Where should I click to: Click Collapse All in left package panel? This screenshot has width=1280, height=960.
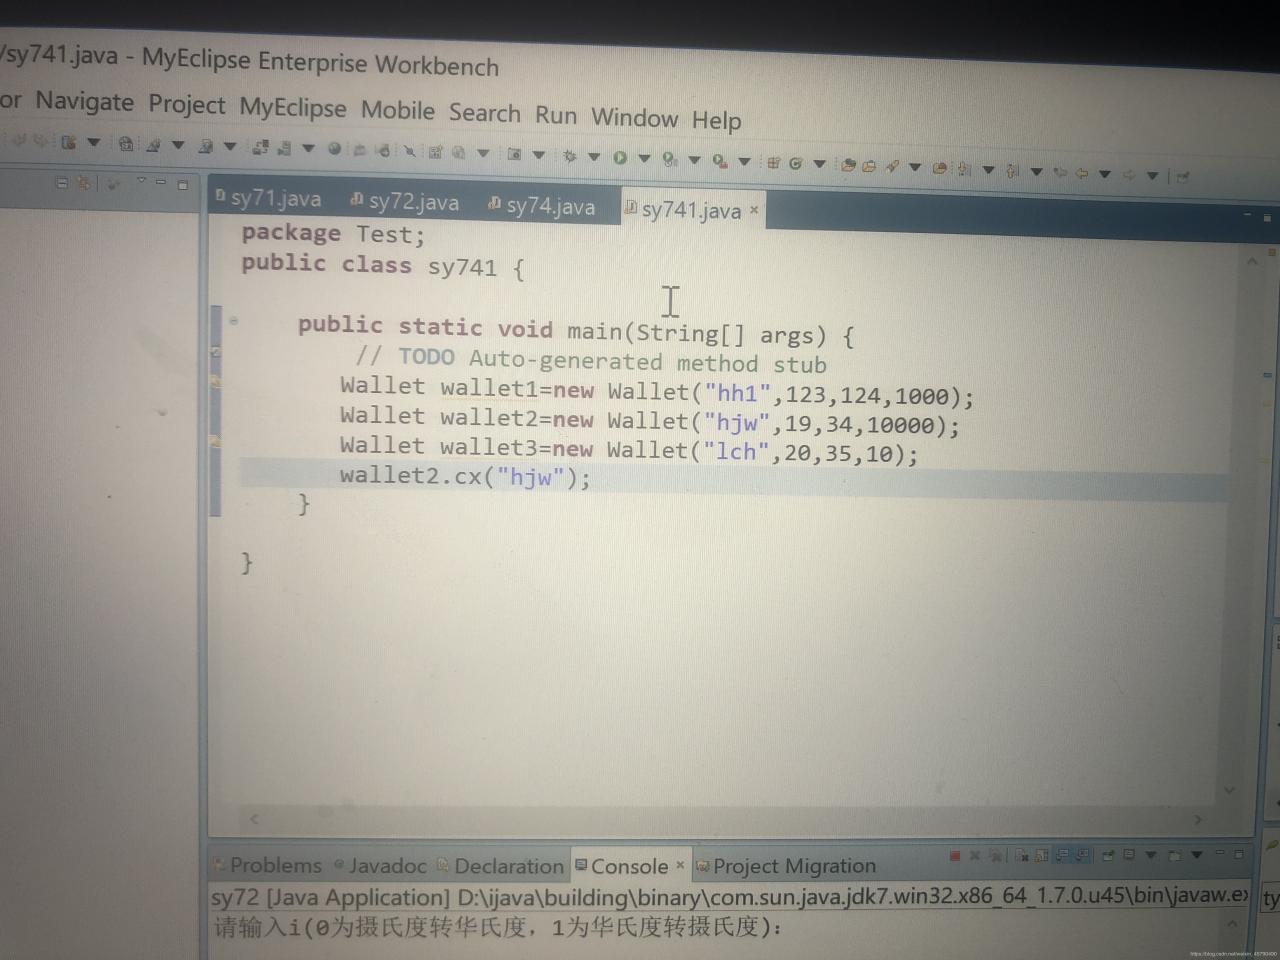point(62,183)
